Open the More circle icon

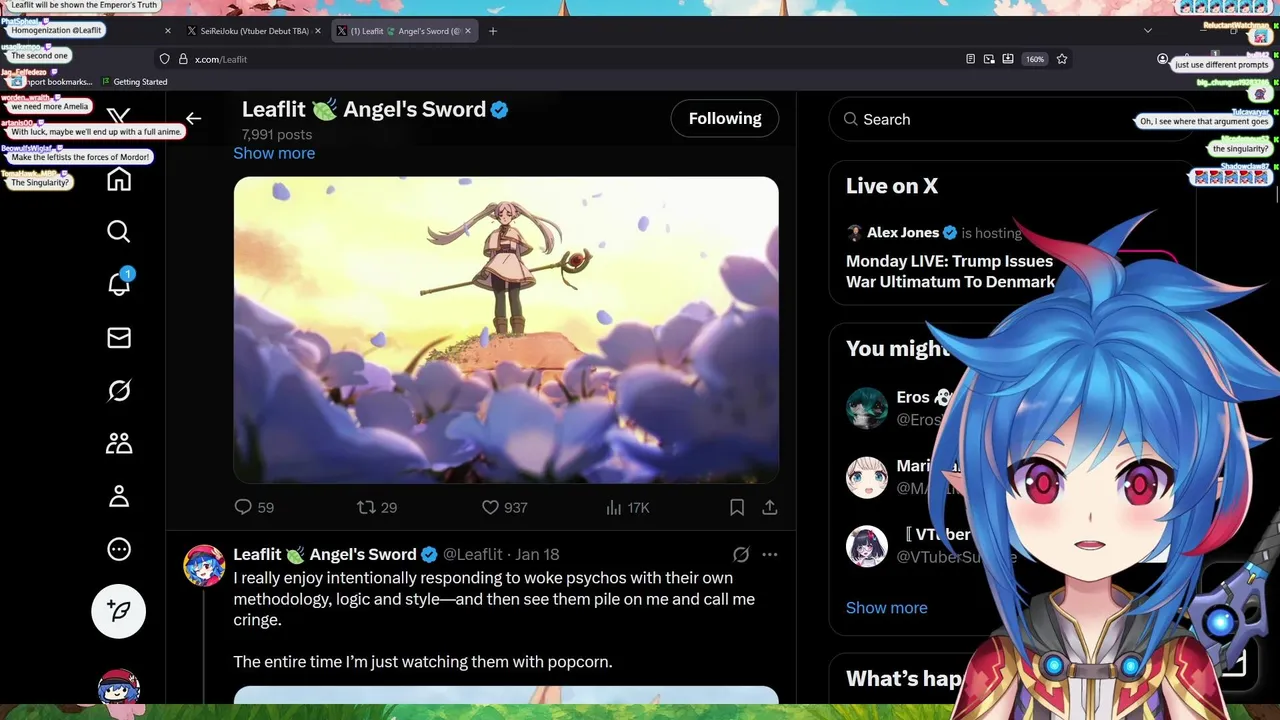[x=119, y=549]
